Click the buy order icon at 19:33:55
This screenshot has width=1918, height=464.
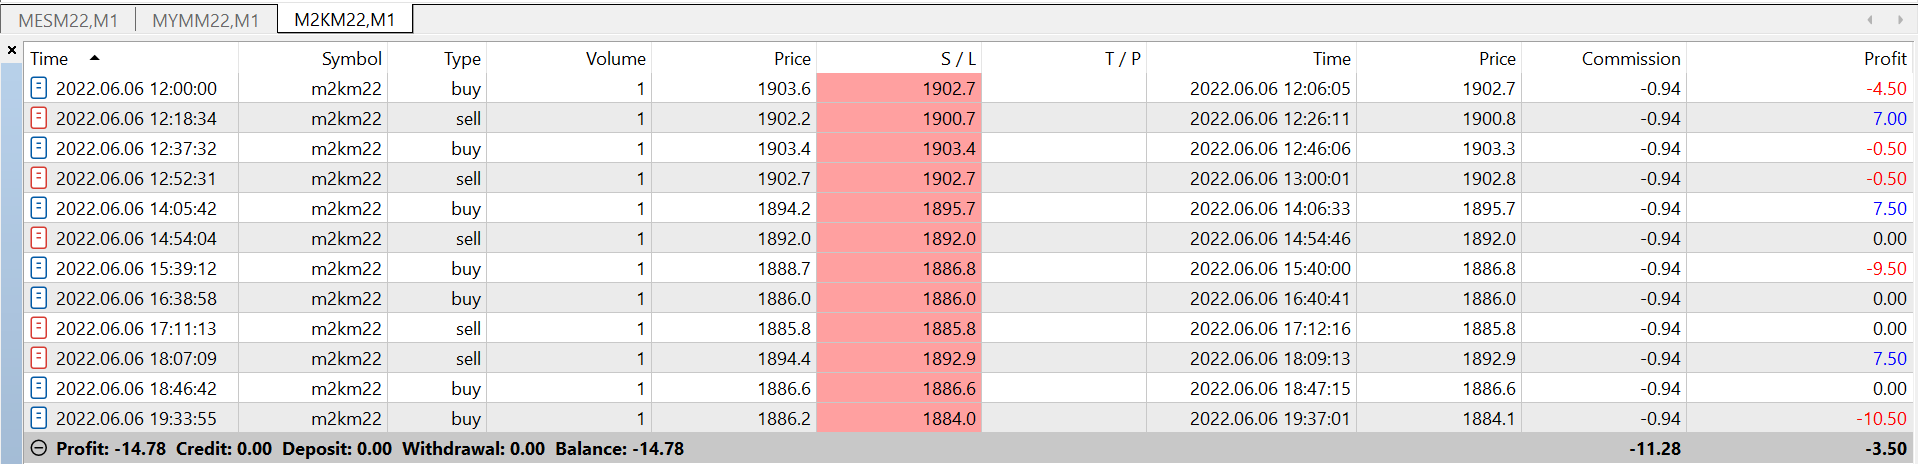[x=38, y=418]
